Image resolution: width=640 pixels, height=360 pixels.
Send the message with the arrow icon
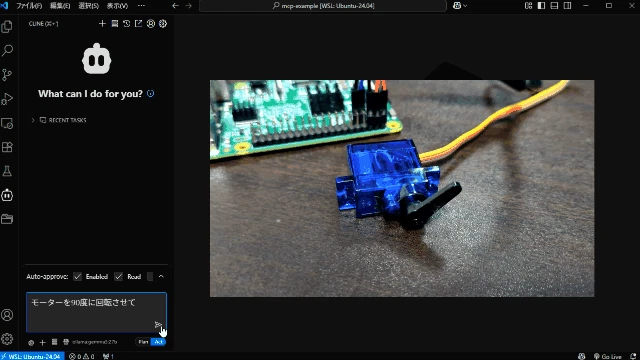(x=158, y=325)
